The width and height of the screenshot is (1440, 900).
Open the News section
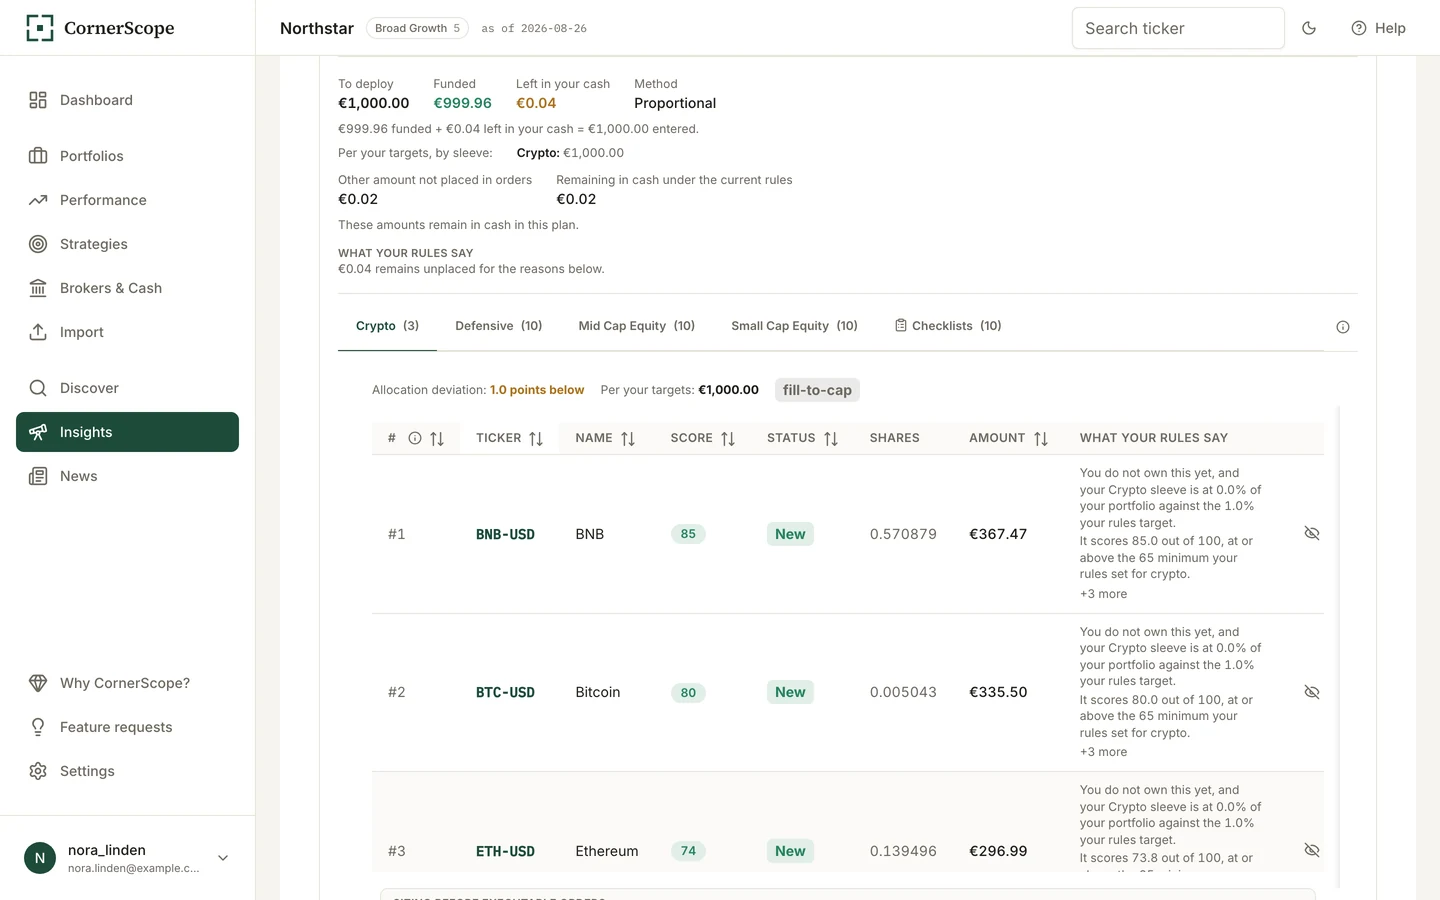[x=127, y=476]
